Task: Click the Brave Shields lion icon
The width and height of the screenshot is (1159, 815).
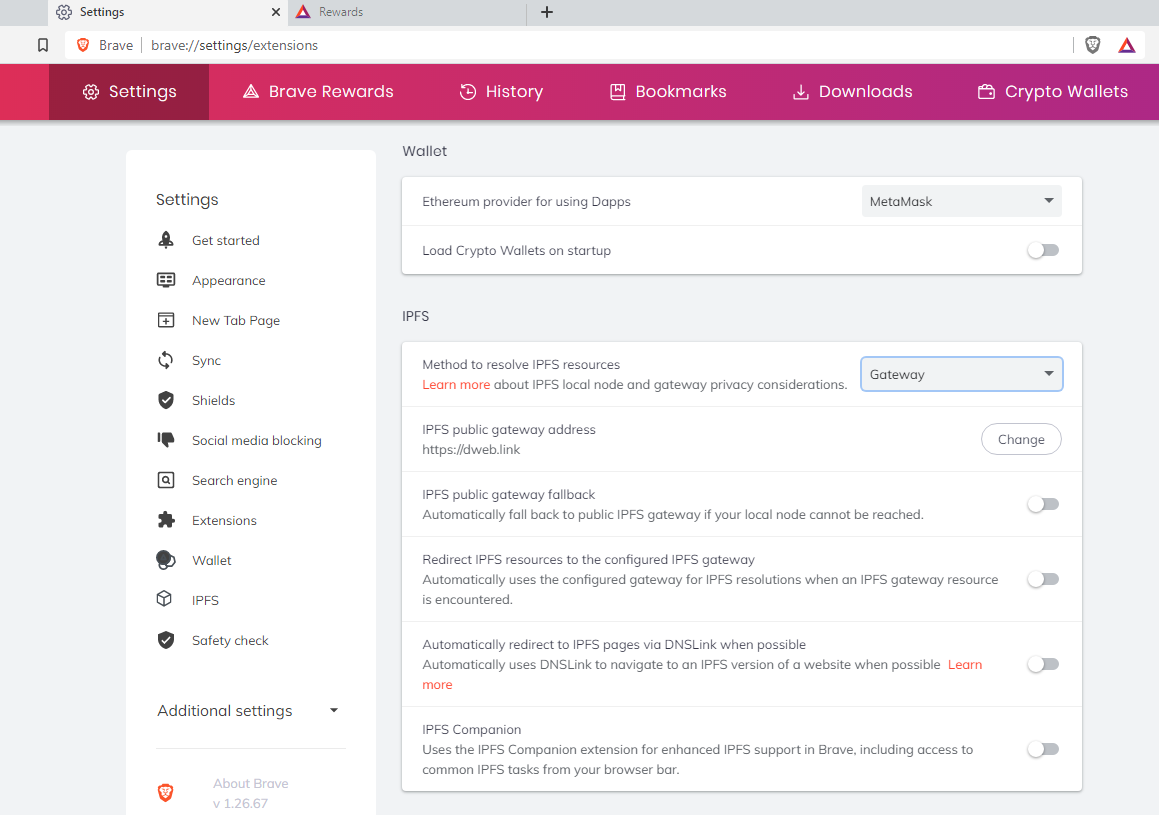Action: (1092, 45)
